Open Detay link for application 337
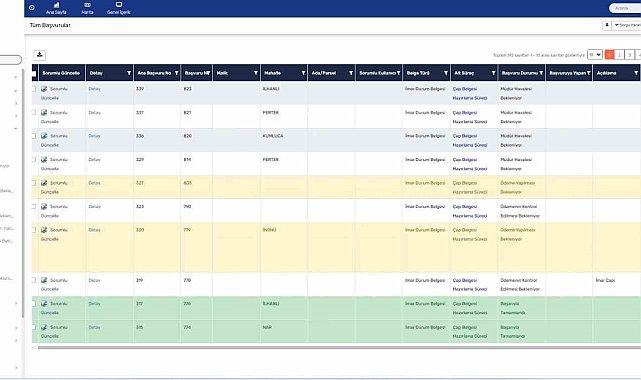The height and width of the screenshot is (380, 641). [94, 113]
